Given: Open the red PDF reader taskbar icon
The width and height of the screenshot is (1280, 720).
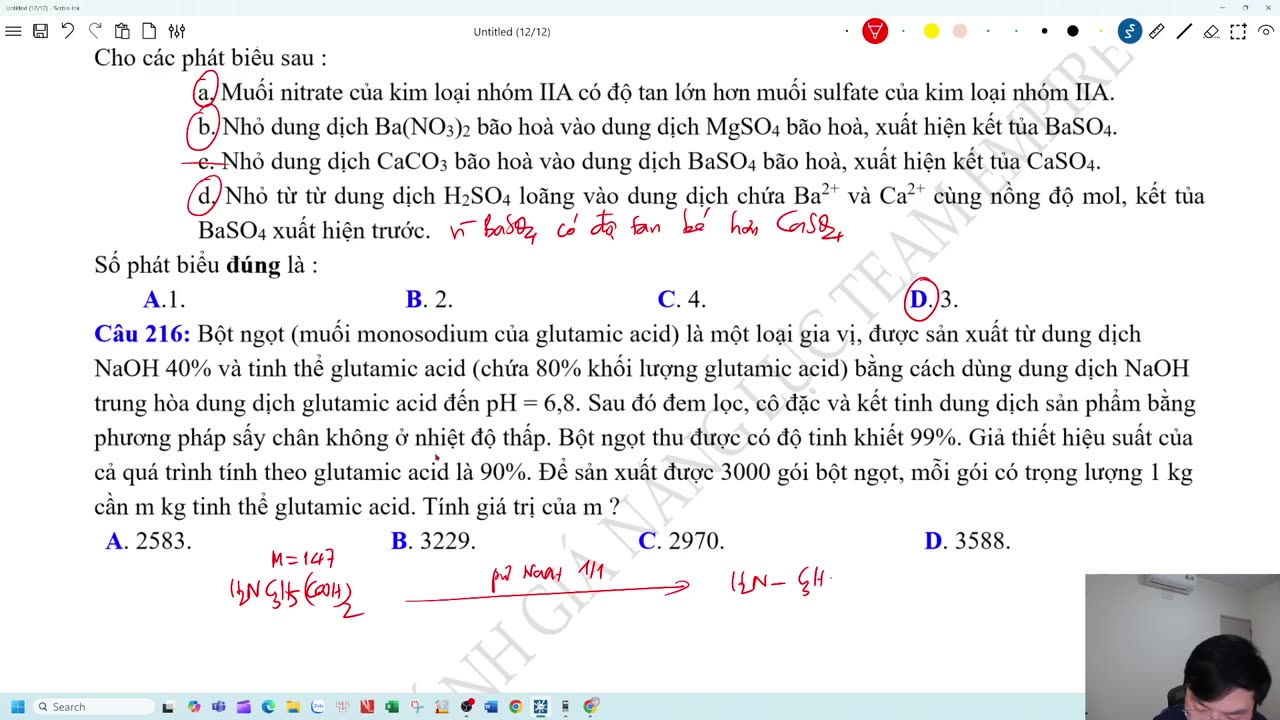Looking at the screenshot, I should (367, 707).
